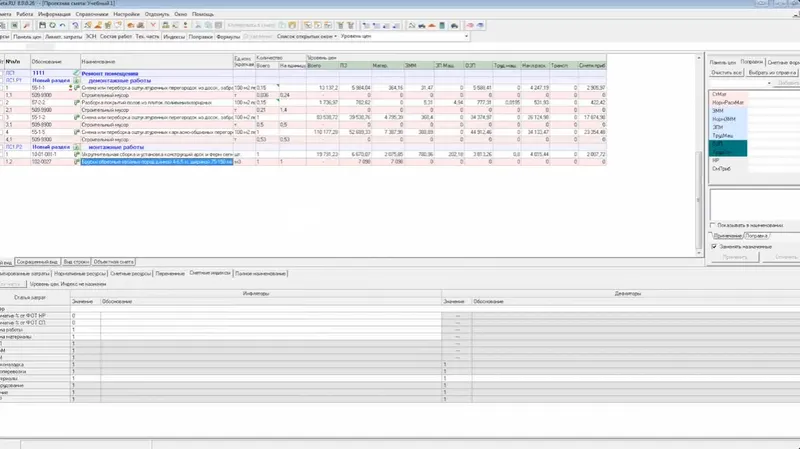Click the car icon left of the red roof icon
Viewport: 800px width, 449px height.
[x=421, y=25]
